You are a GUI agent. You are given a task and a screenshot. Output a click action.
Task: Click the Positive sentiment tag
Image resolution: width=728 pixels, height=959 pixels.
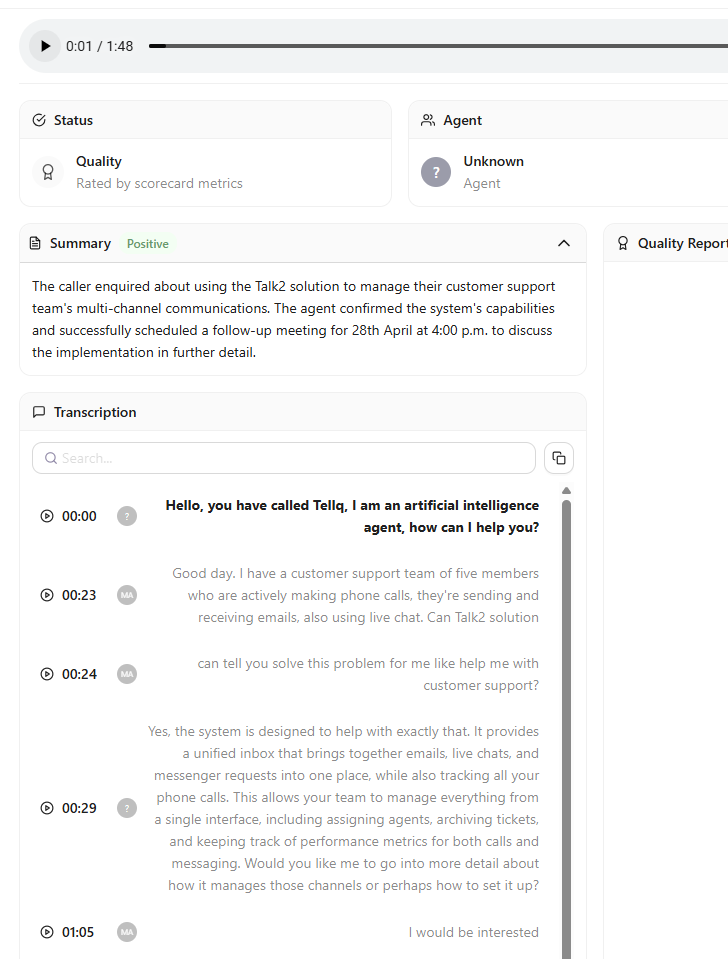click(x=148, y=244)
